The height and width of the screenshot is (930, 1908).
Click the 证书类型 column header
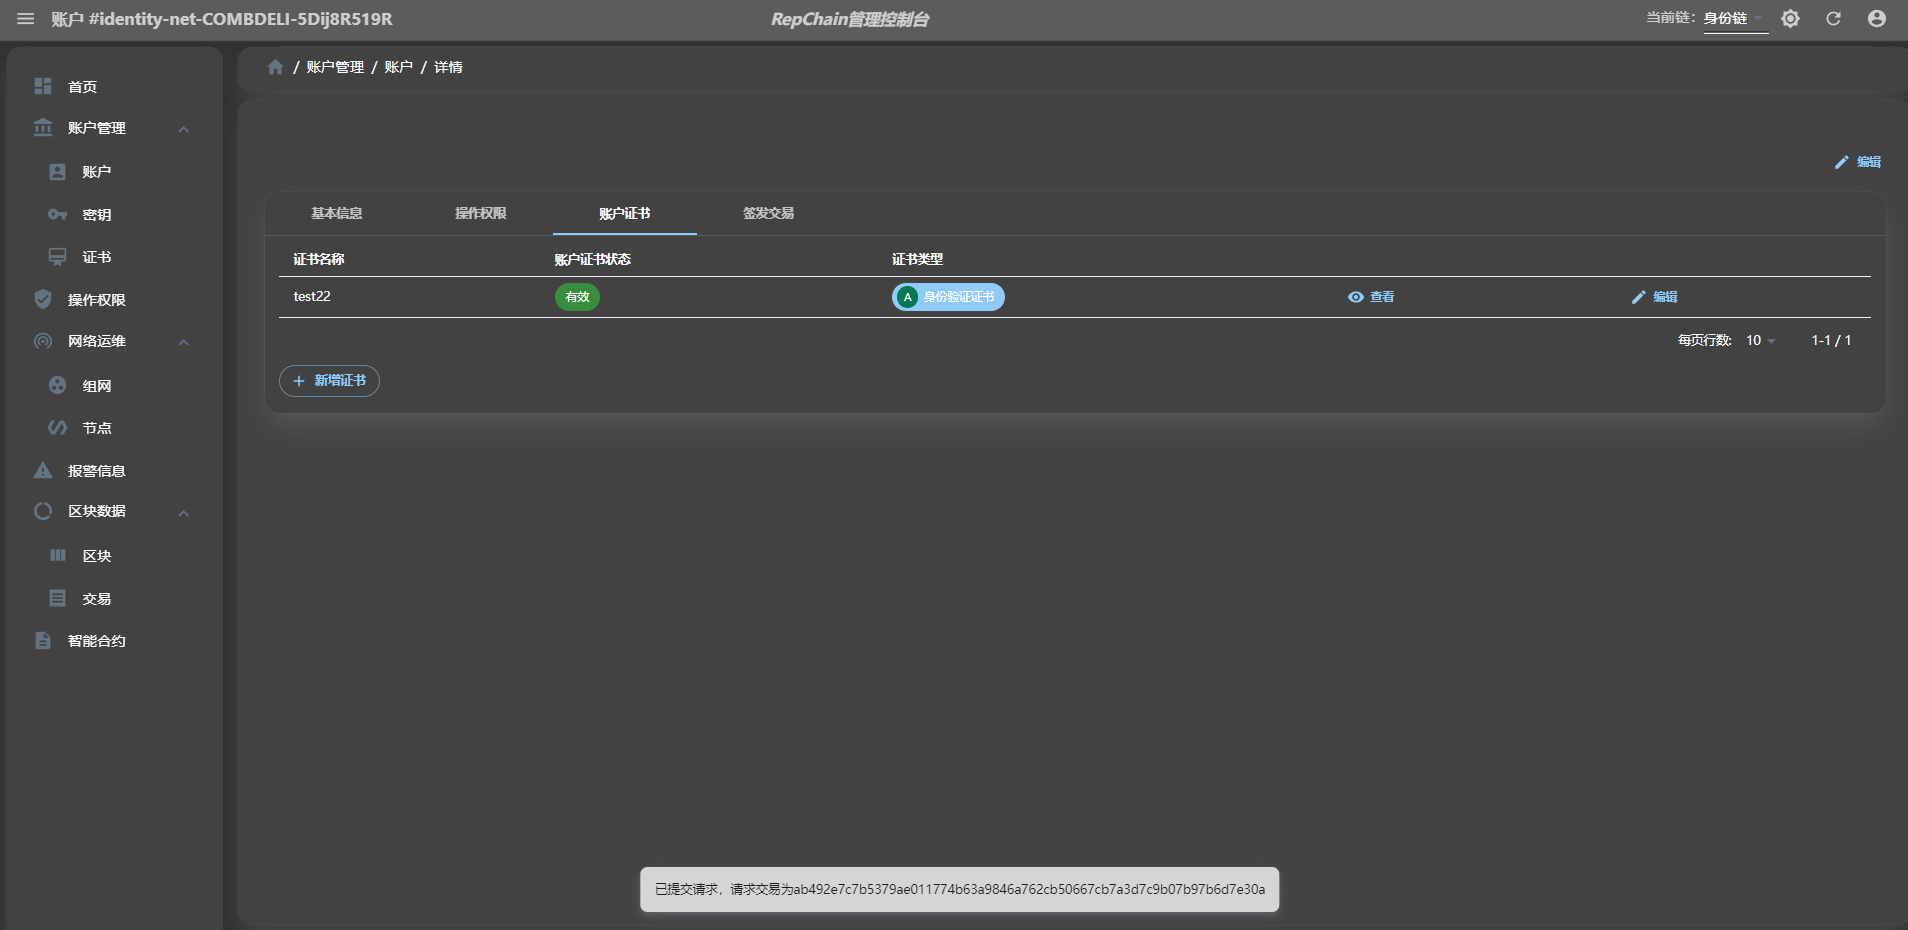tap(918, 259)
